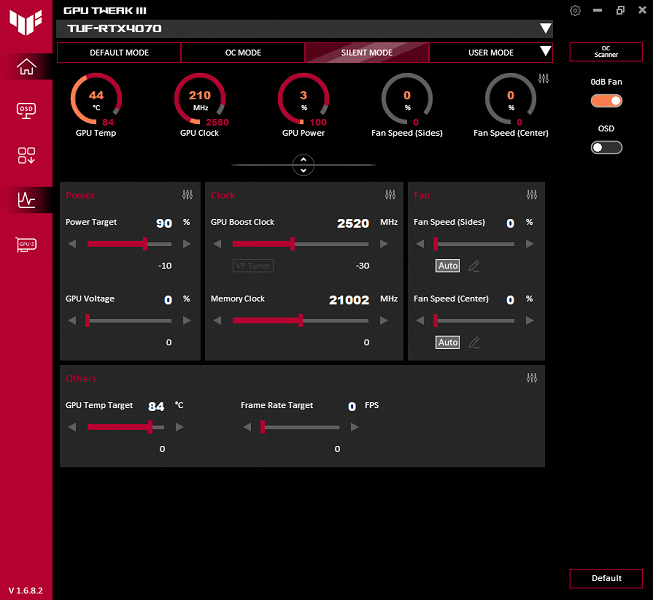This screenshot has height=600, width=653.
Task: Collapse the gauges section with chevron toggle
Action: [303, 165]
